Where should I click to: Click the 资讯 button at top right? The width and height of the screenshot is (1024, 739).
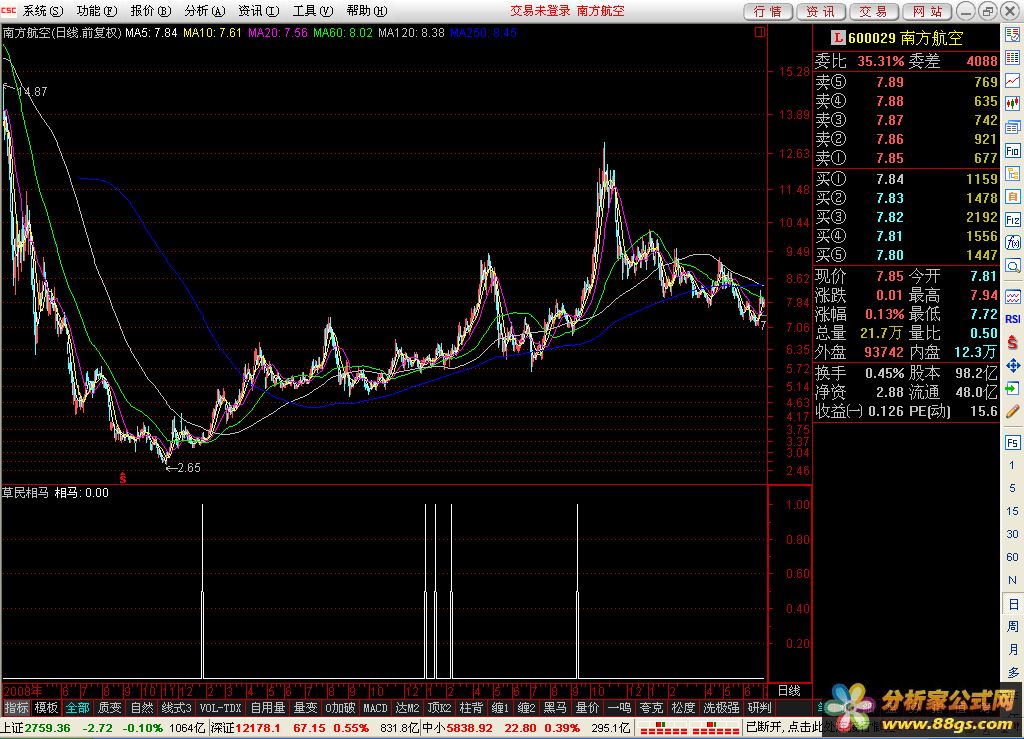821,12
